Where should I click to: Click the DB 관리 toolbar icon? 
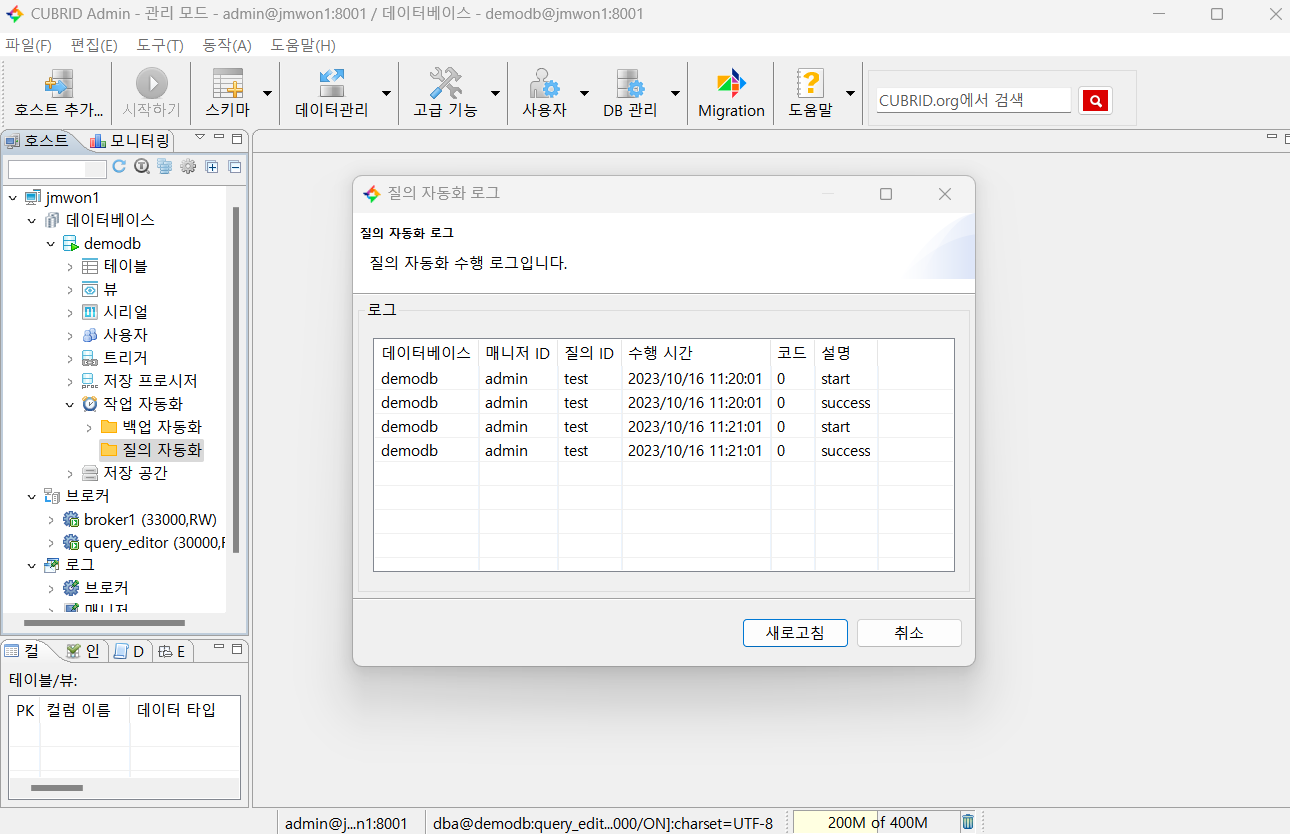pos(630,84)
